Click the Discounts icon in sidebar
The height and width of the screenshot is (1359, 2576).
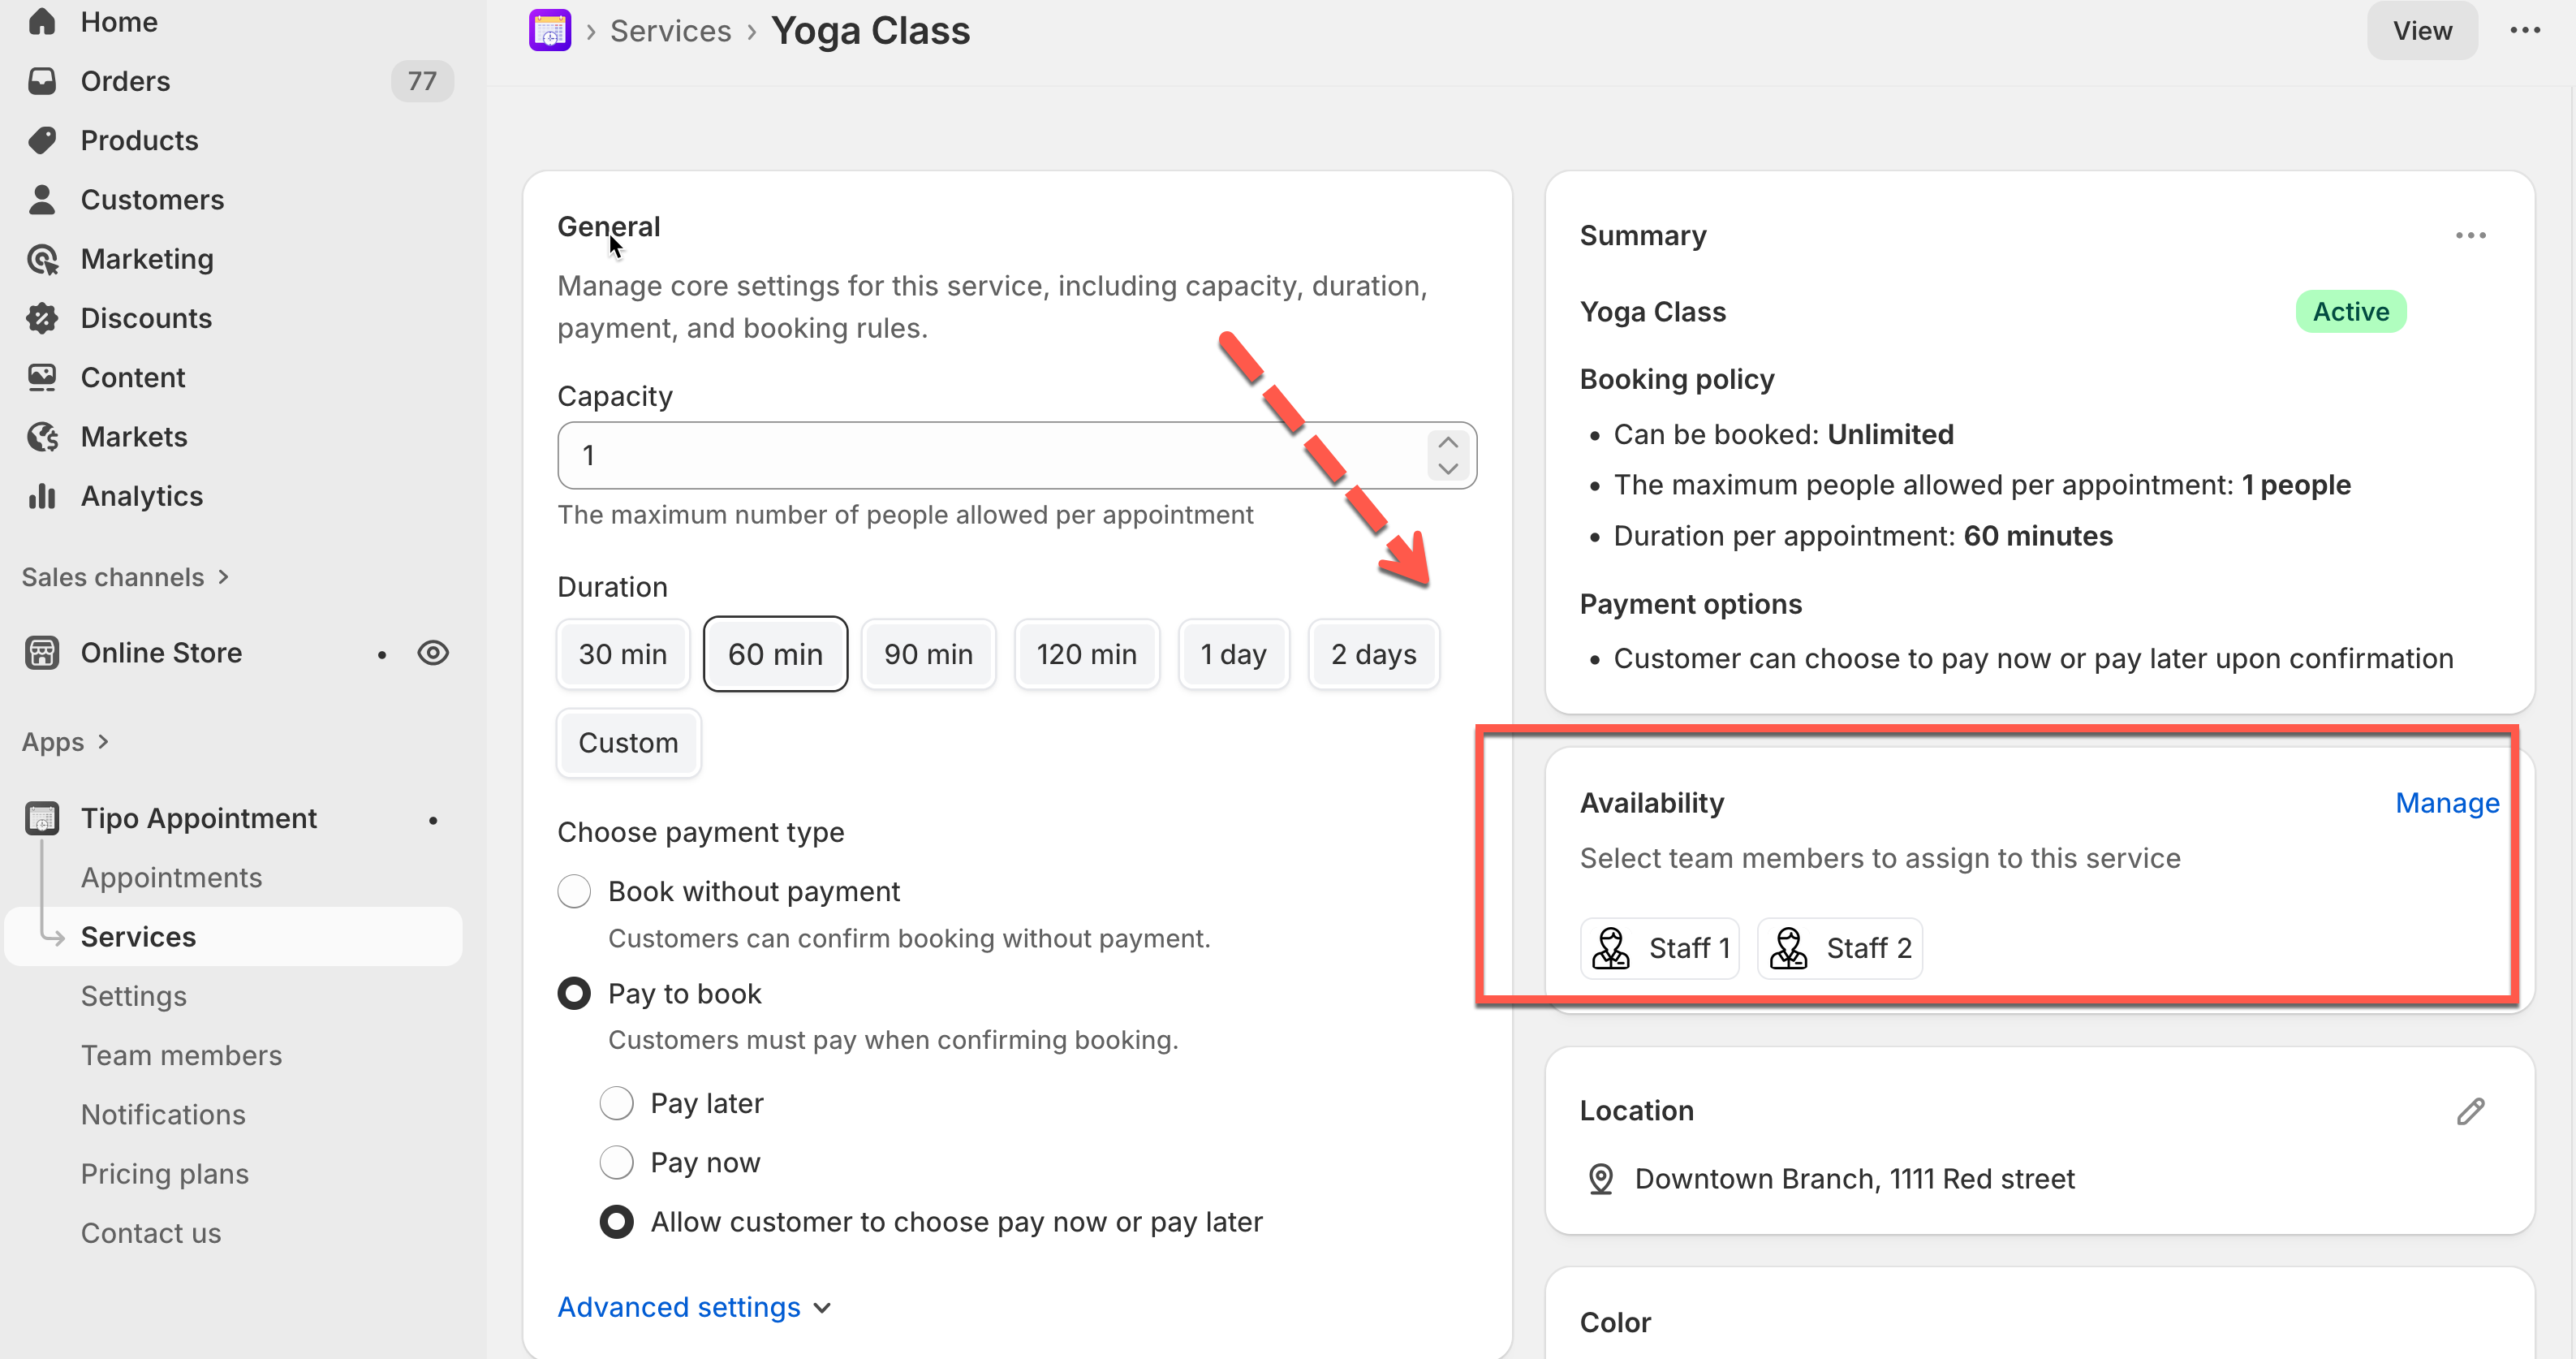(42, 318)
